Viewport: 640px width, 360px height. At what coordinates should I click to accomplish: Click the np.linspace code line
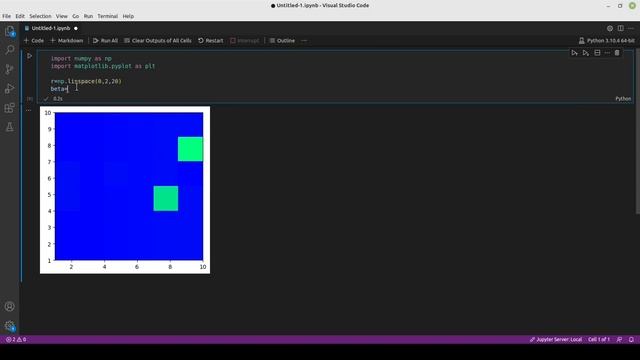pyautogui.click(x=86, y=81)
